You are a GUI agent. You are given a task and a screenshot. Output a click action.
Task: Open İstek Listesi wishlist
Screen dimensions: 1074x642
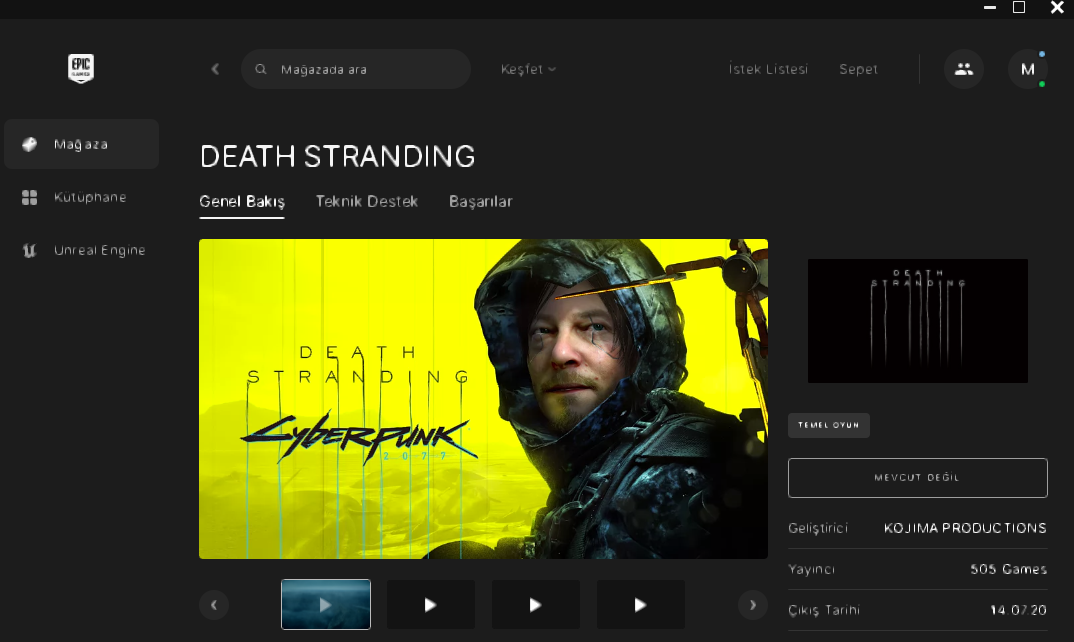tap(769, 69)
